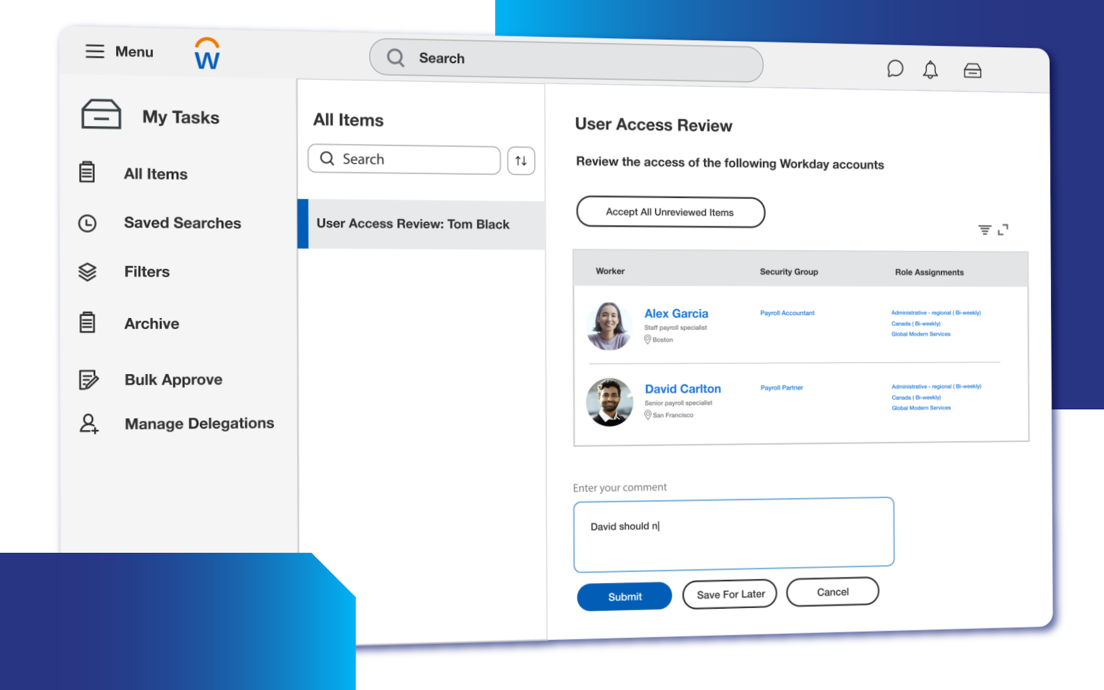
Task: Open the chat messages icon
Action: 895,68
